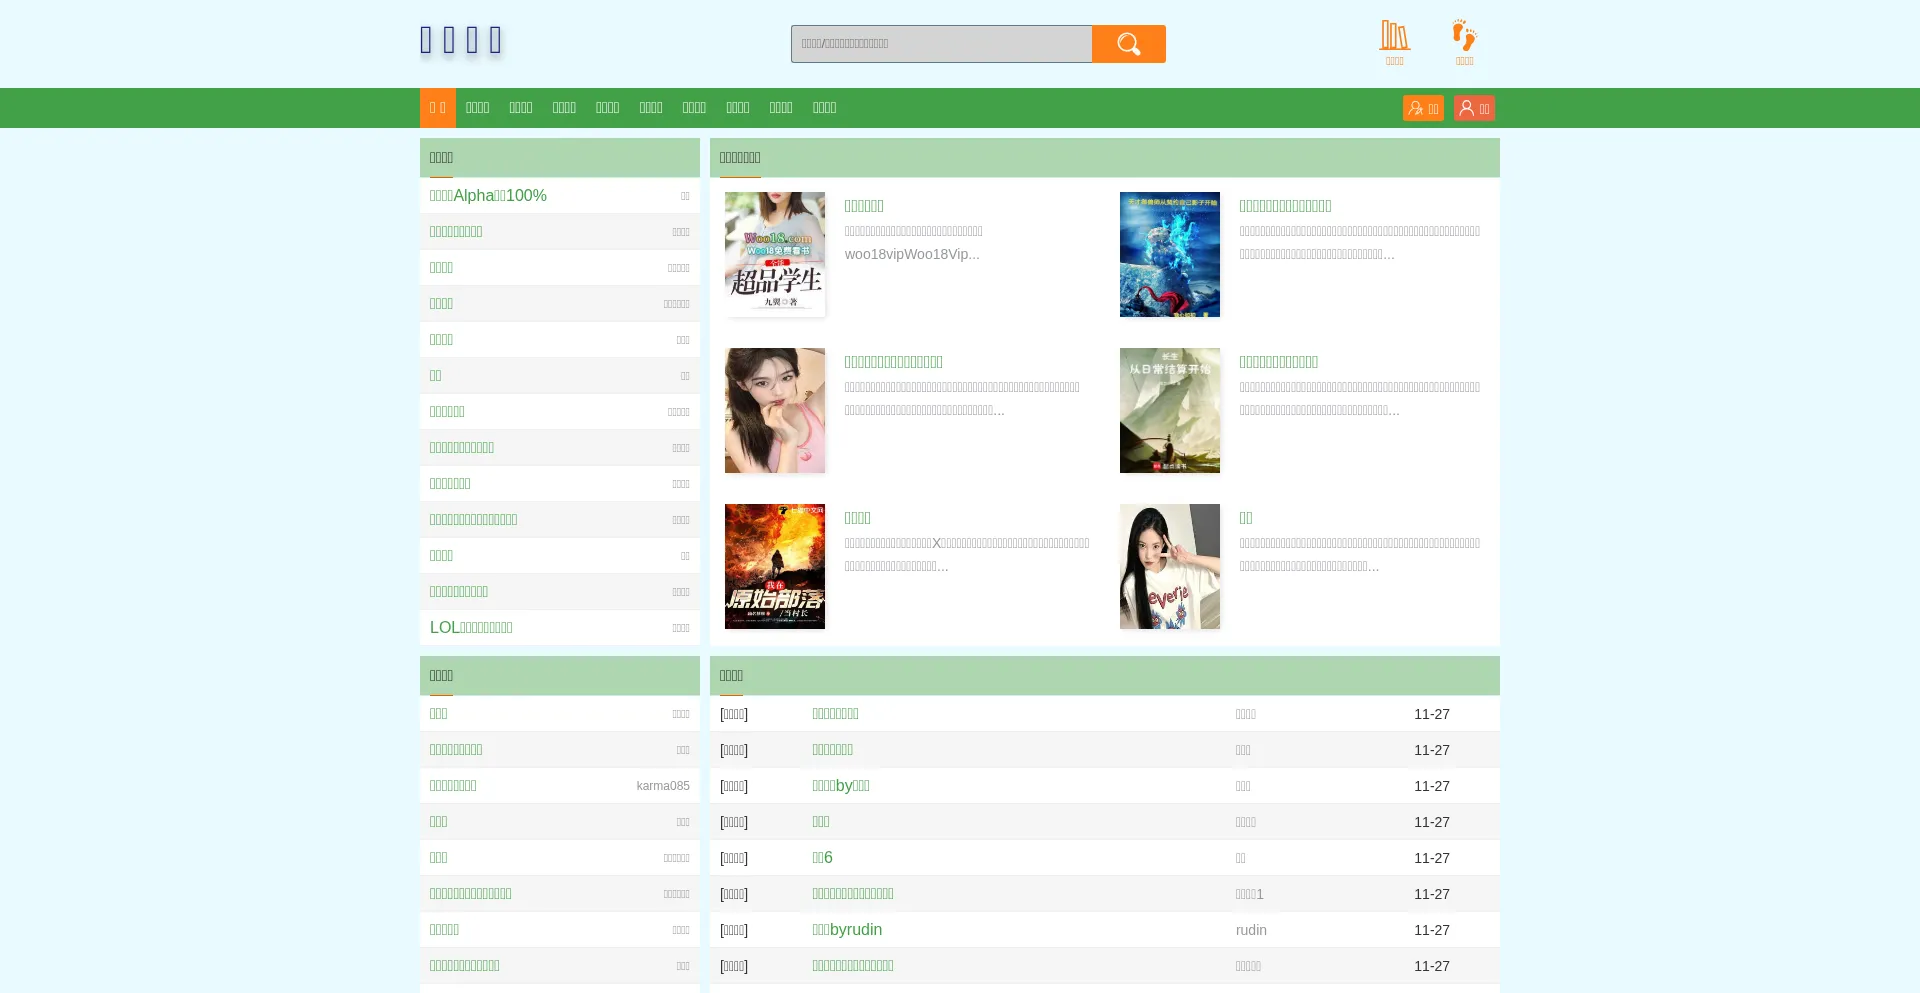Viewport: 1920px width, 993px height.
Task: Click the magnifying glass search button
Action: tap(1128, 44)
